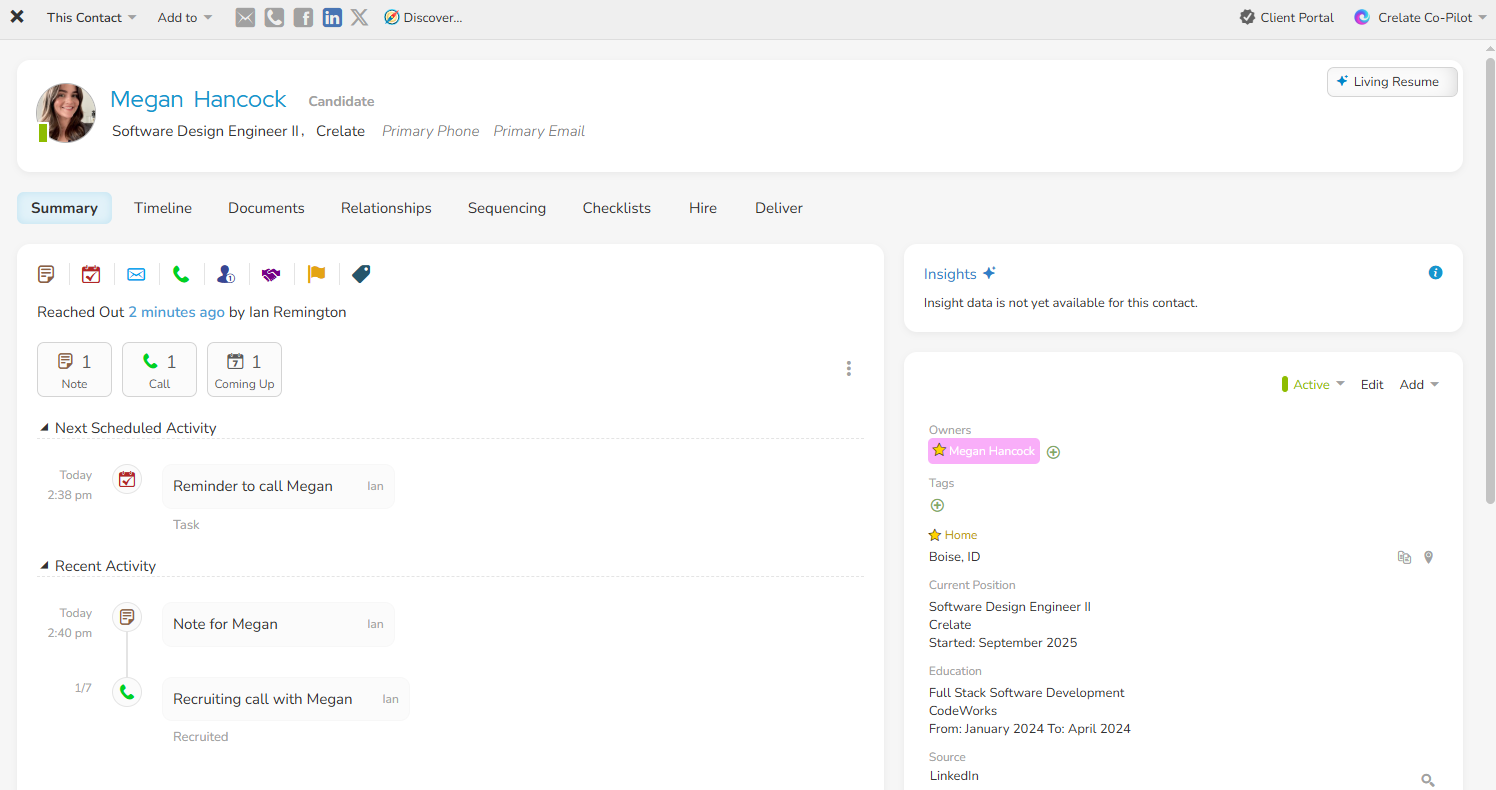Image resolution: width=1496 pixels, height=790 pixels.
Task: Open the Relationships tab
Action: click(386, 207)
